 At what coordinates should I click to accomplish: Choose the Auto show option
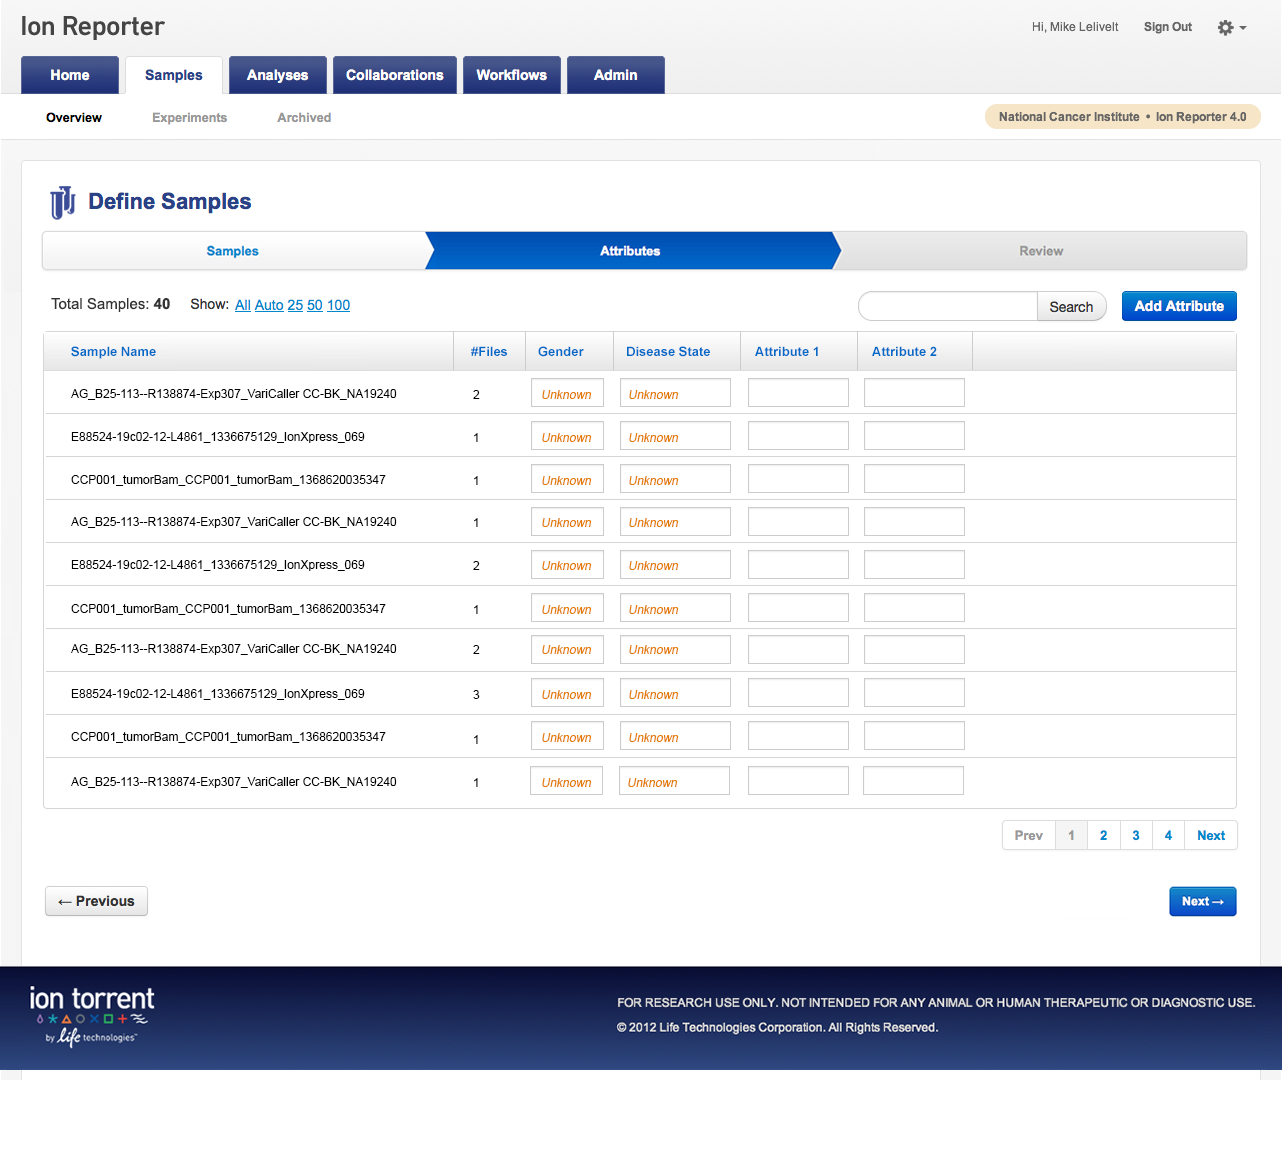(269, 305)
